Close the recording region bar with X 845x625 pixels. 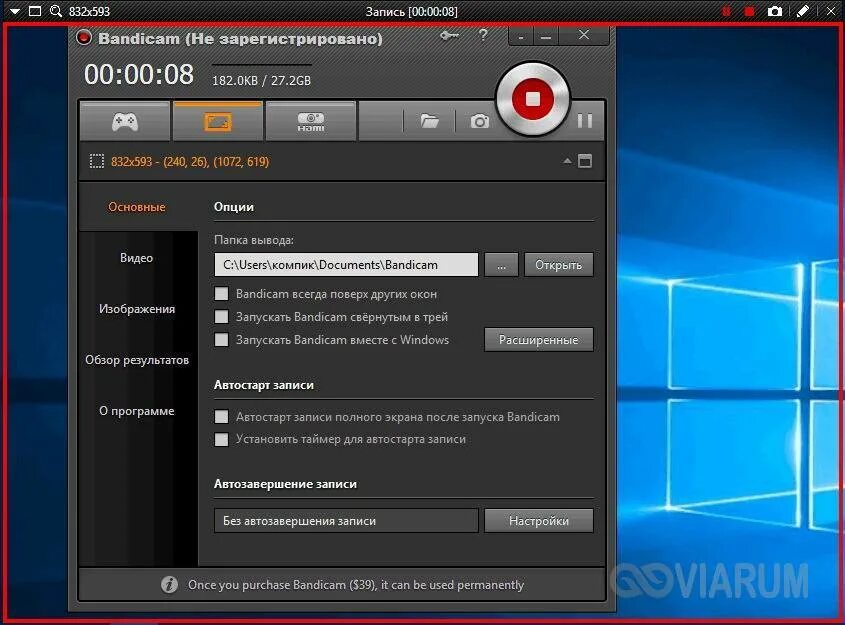point(832,11)
